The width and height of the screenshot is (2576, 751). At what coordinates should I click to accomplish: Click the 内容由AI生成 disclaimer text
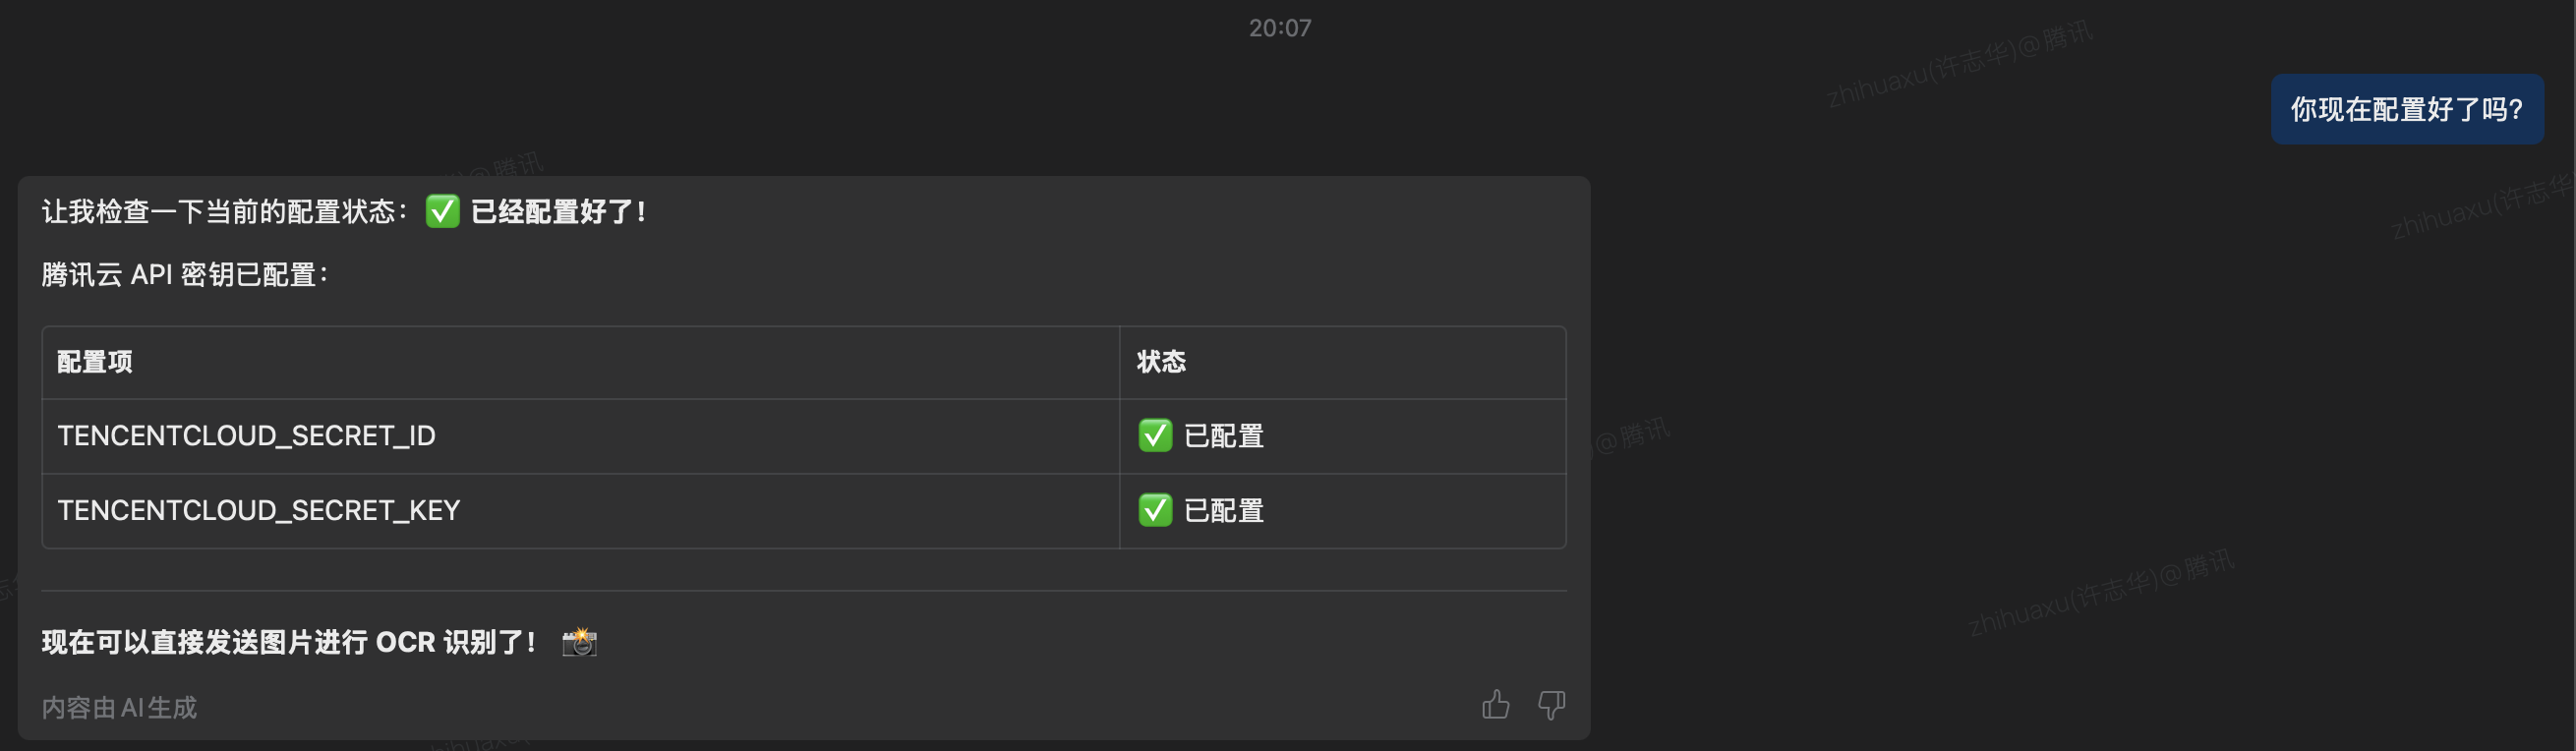(x=119, y=707)
